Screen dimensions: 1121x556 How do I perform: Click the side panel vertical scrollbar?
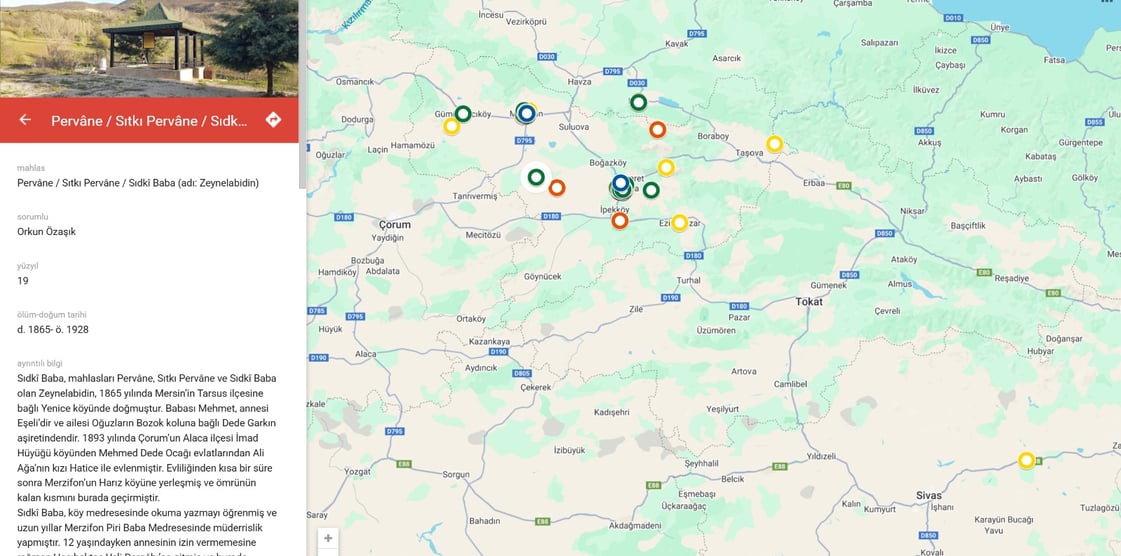click(302, 93)
